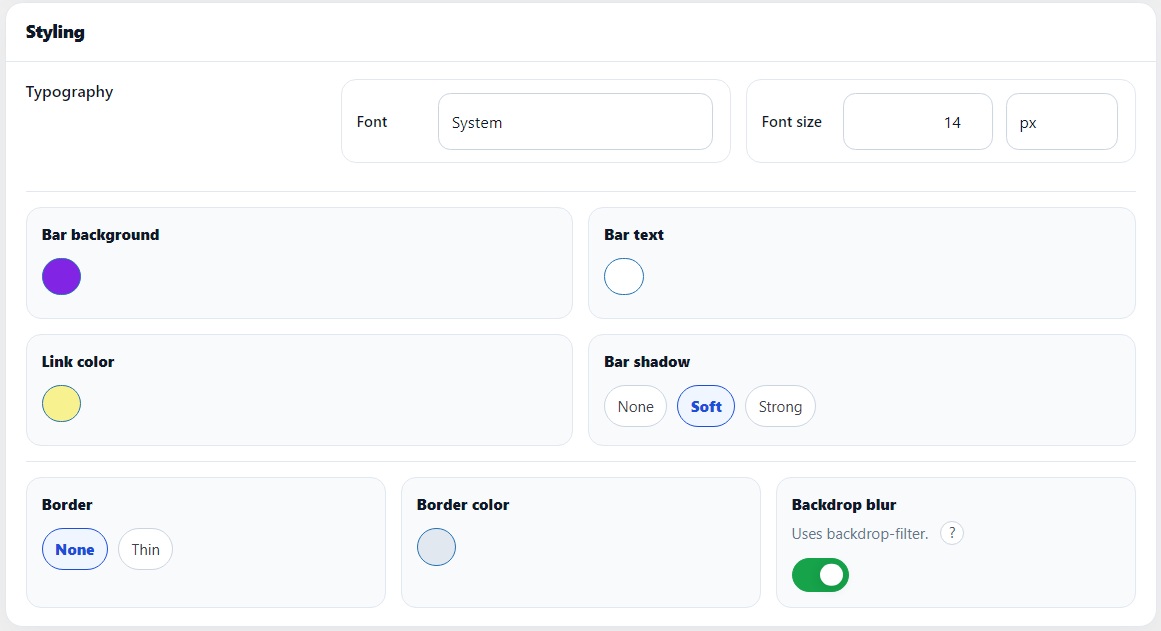The height and width of the screenshot is (631, 1161).
Task: Click the Uses backdrop-filter text
Action: pos(862,533)
